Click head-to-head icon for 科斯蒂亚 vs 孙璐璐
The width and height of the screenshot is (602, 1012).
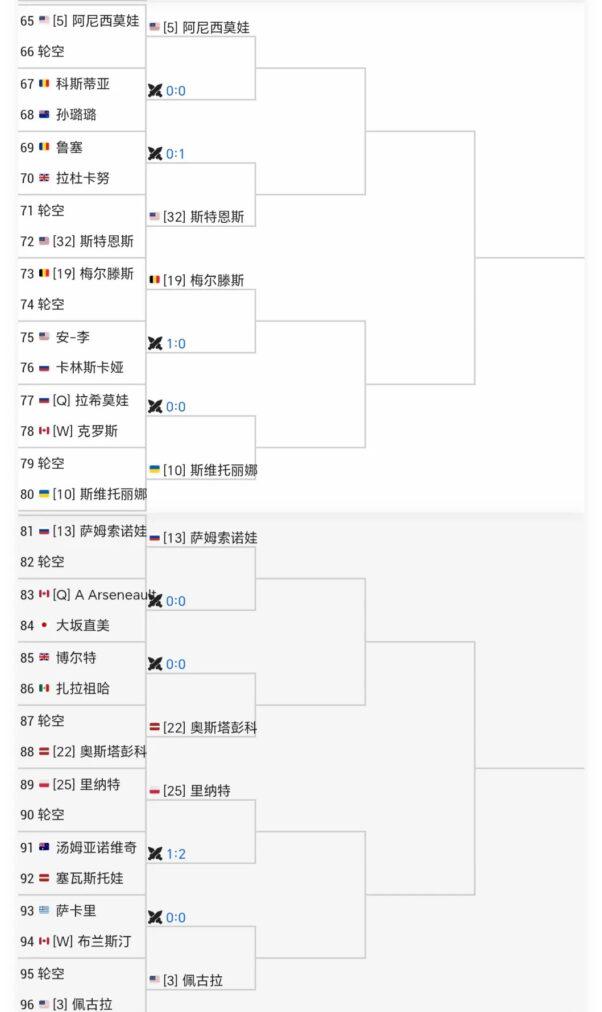pos(155,90)
